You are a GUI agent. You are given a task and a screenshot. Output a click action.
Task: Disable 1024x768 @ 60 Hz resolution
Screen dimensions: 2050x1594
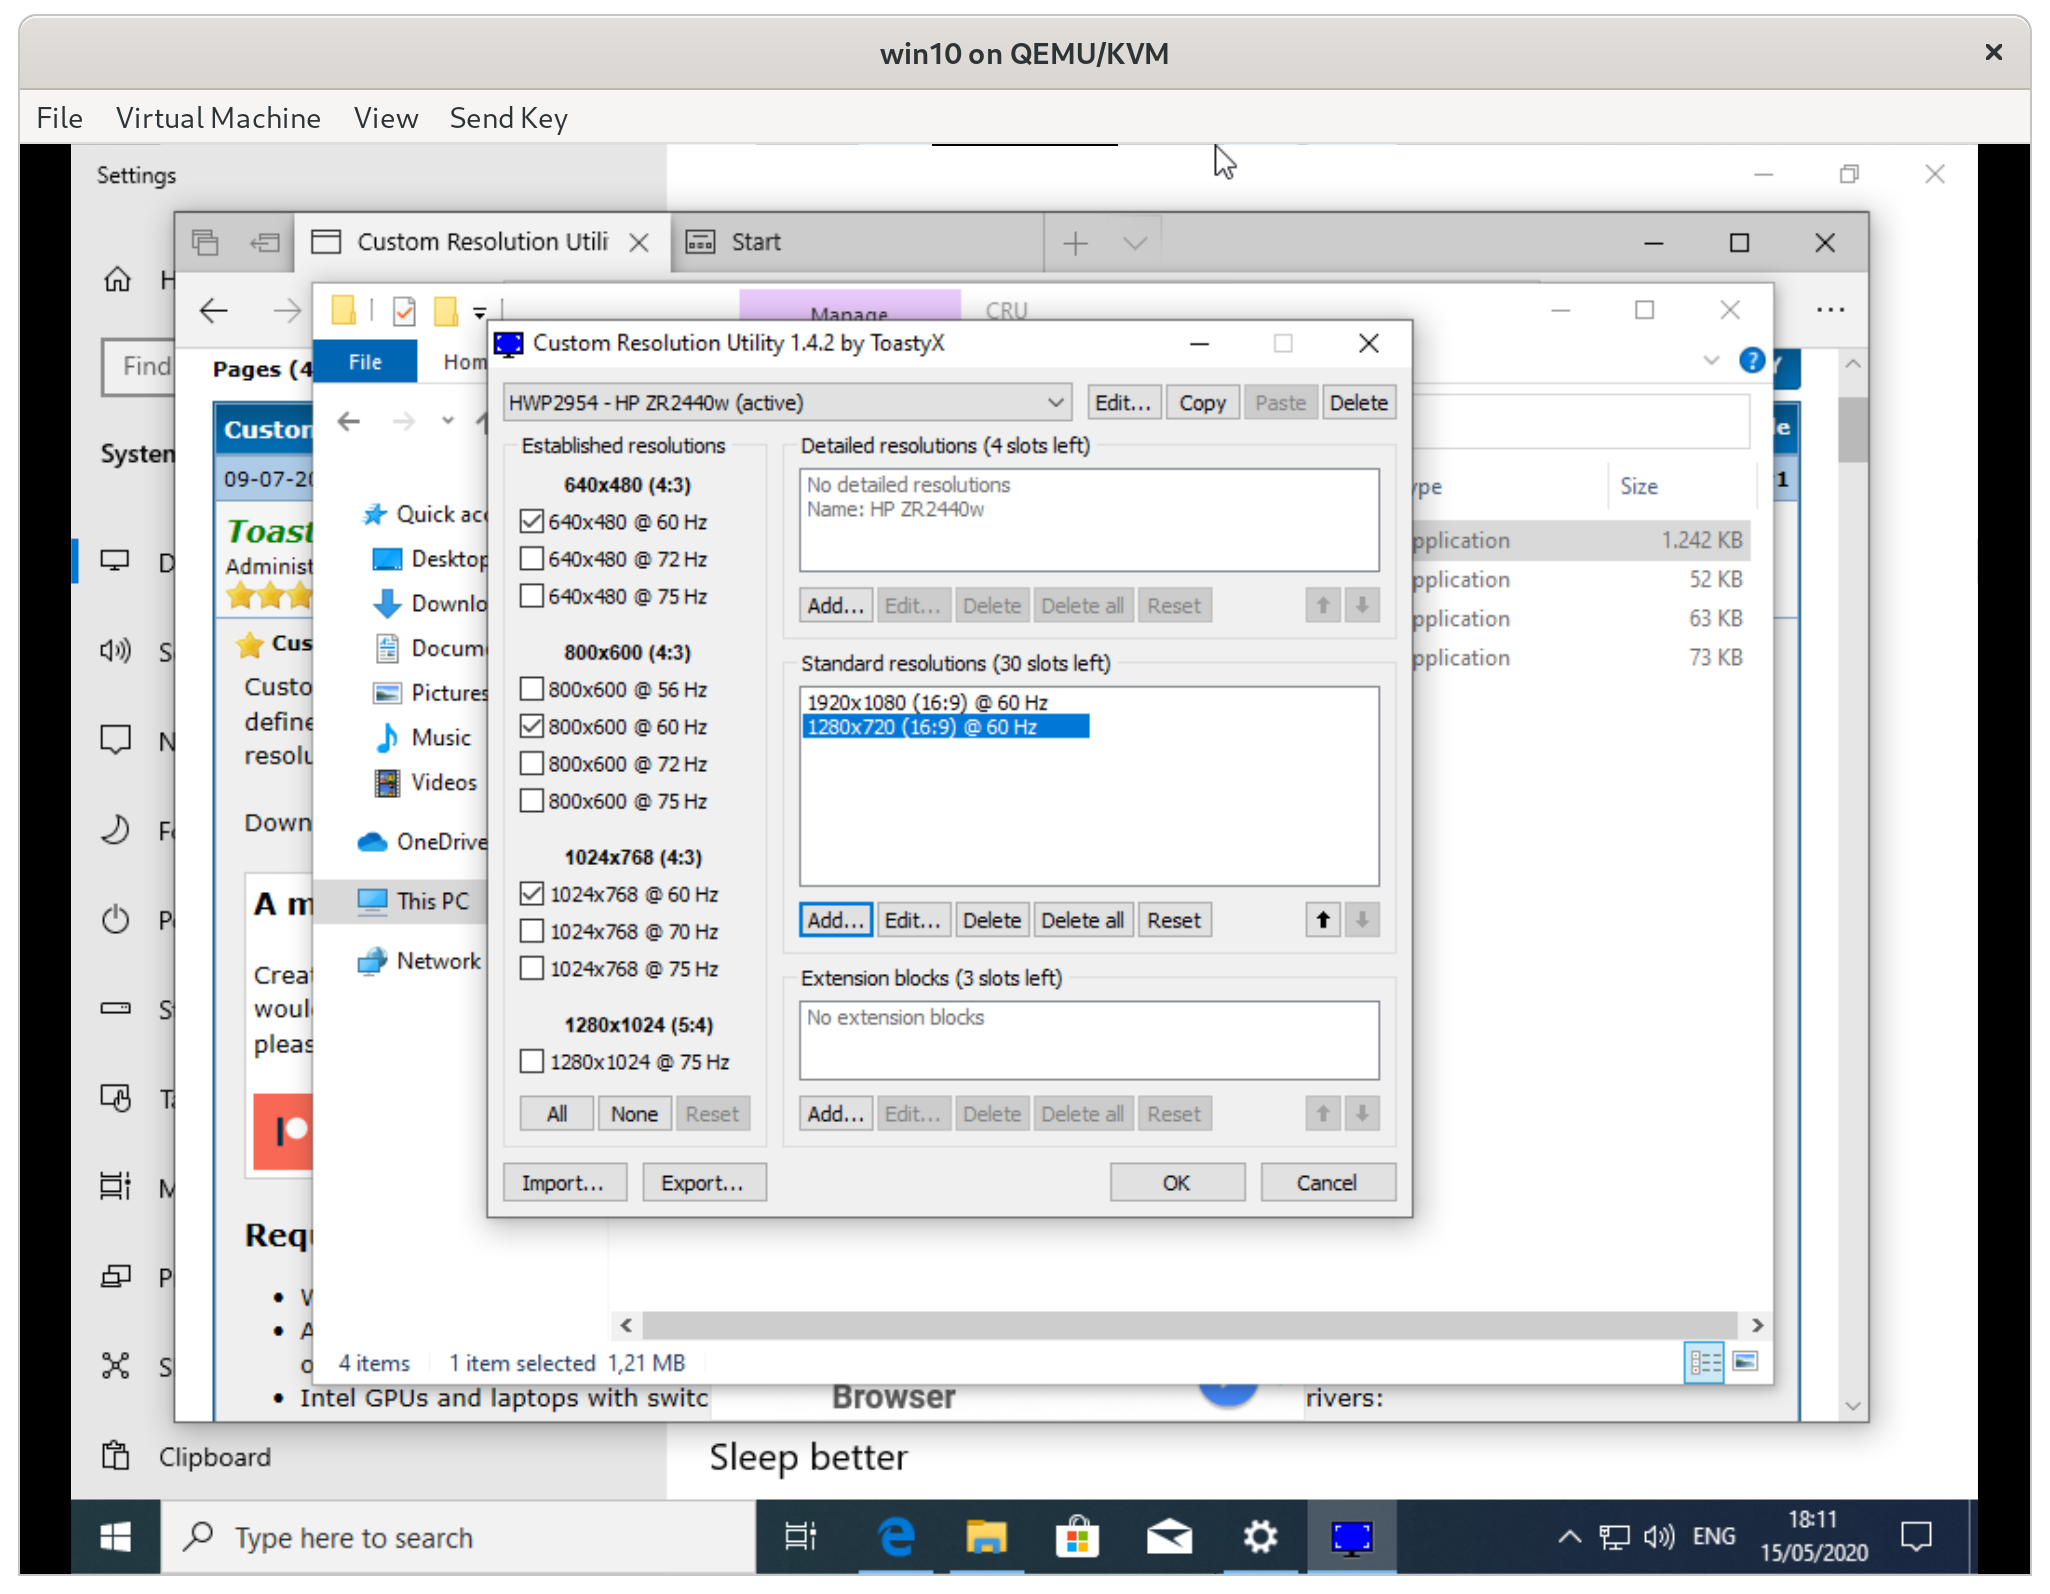click(x=531, y=893)
